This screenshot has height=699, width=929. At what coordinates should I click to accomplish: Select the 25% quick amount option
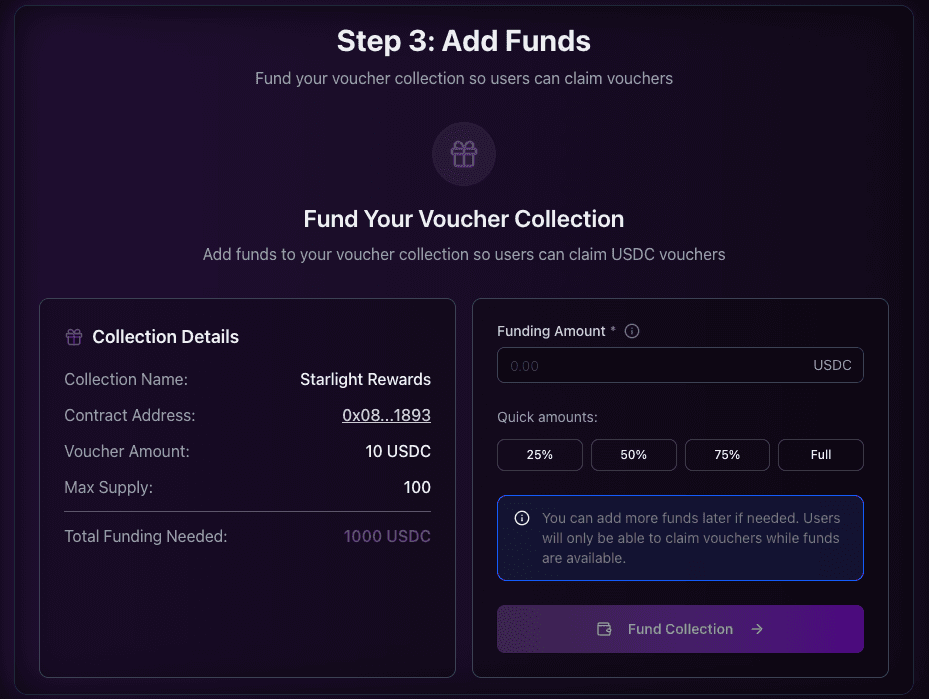pyautogui.click(x=539, y=454)
